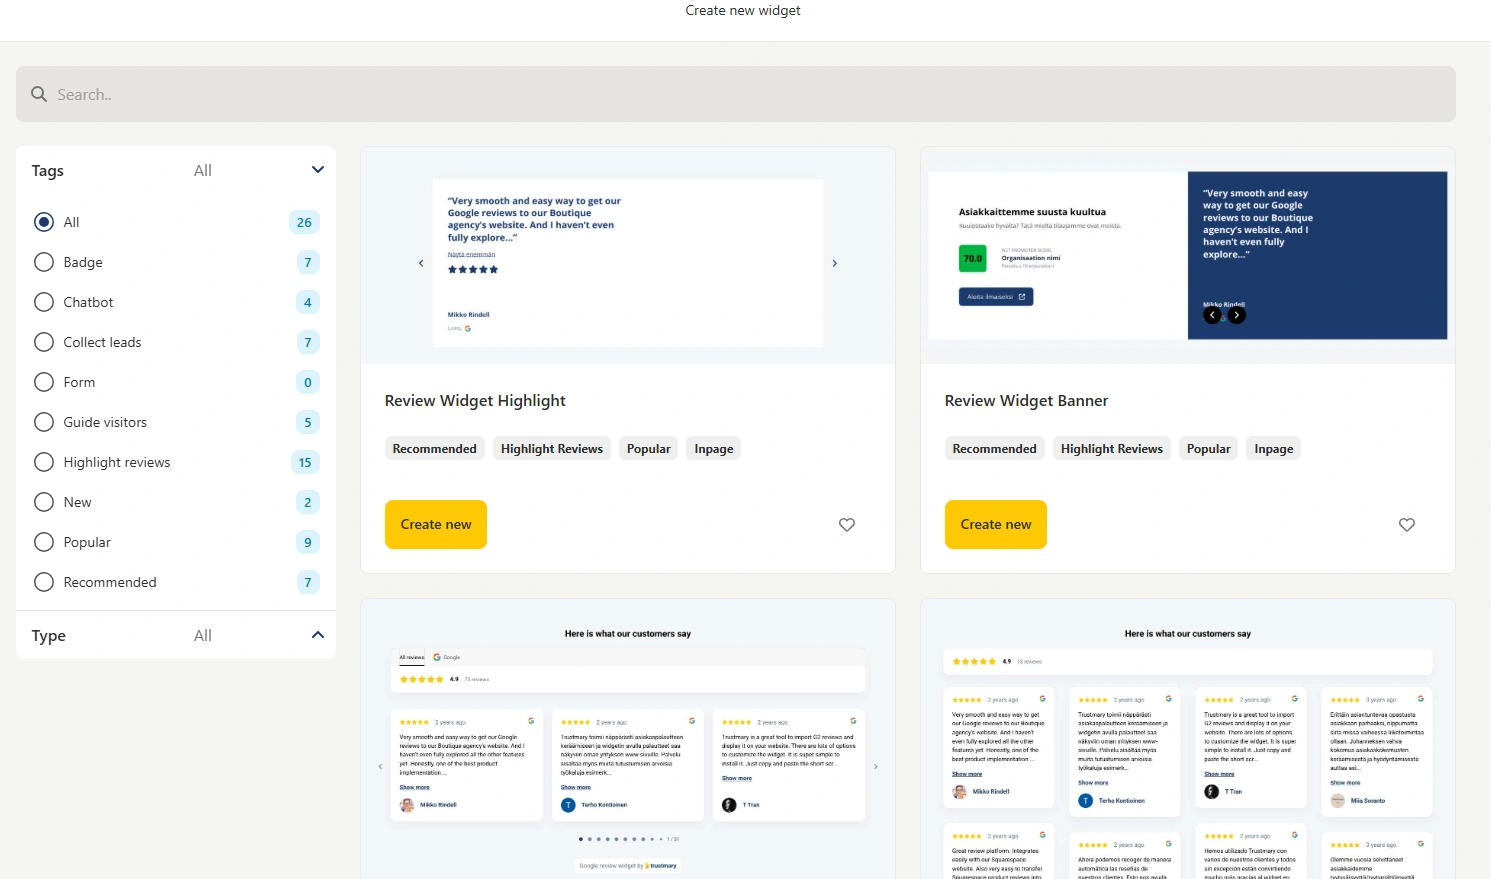Select the Highlight reviews tag filter
Viewport: 1491px width, 879px height.
point(44,462)
